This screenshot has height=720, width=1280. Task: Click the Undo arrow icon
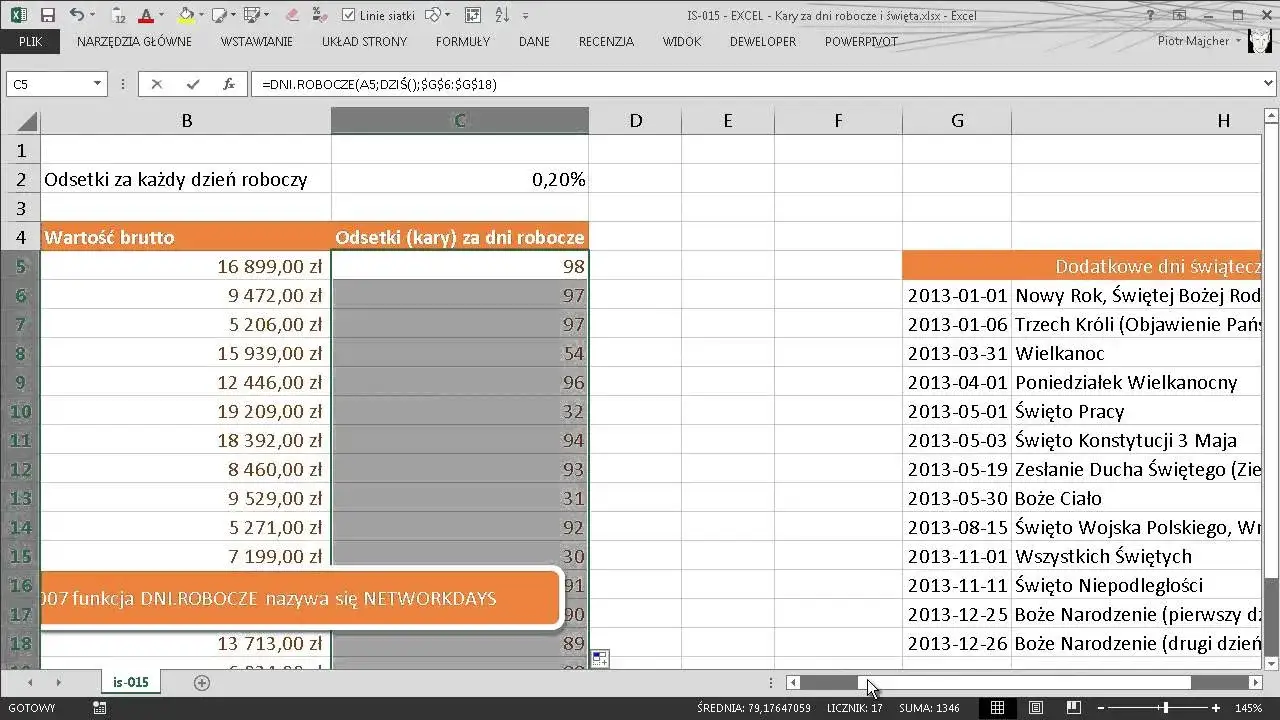coord(77,15)
